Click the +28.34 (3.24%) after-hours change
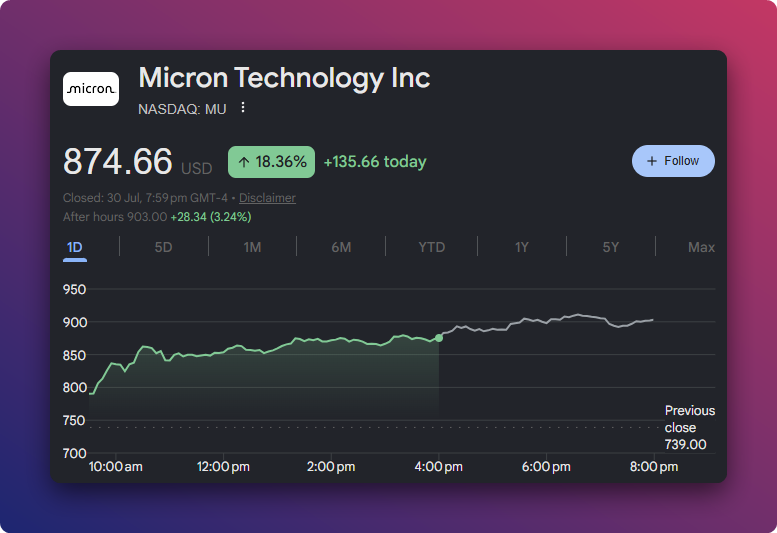The height and width of the screenshot is (533, 777). point(211,217)
